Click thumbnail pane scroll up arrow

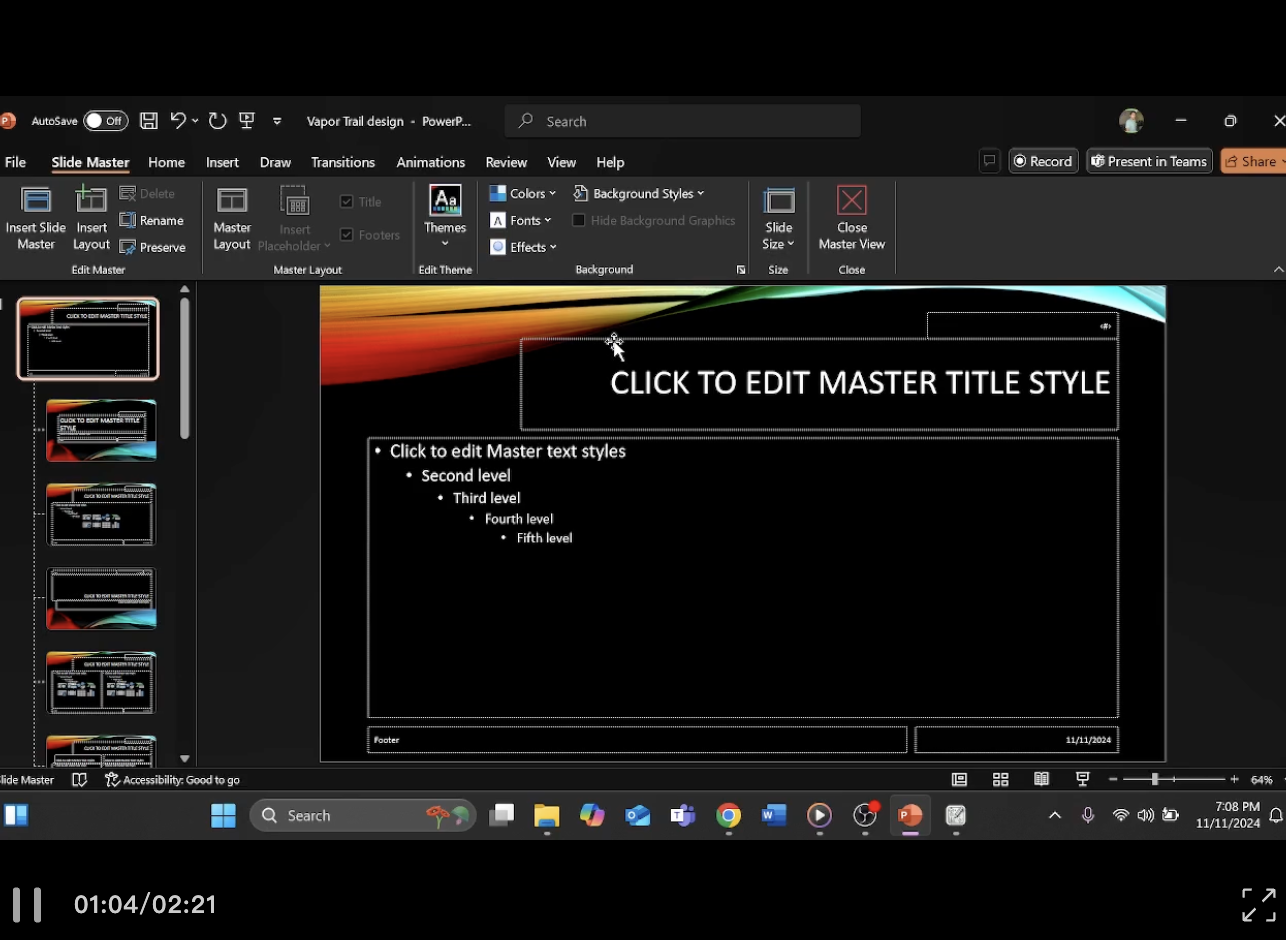click(184, 290)
